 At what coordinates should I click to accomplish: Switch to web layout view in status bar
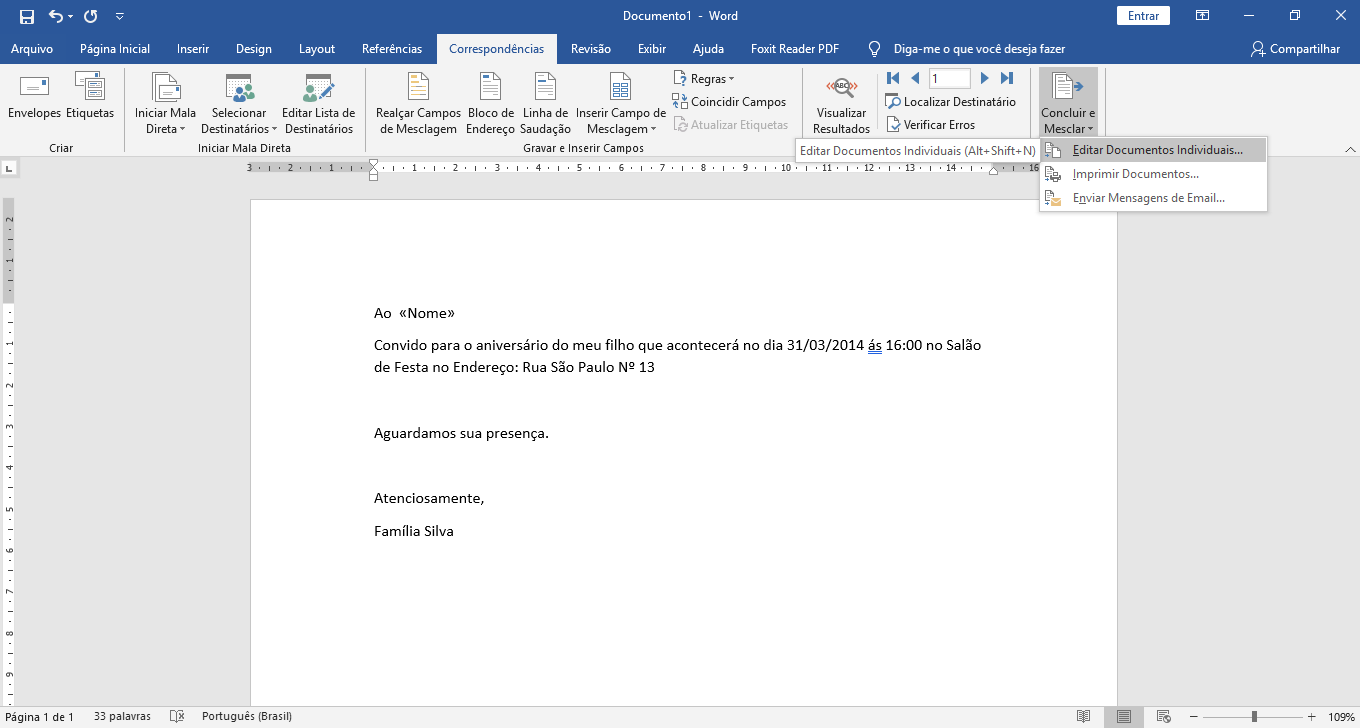pos(1163,717)
